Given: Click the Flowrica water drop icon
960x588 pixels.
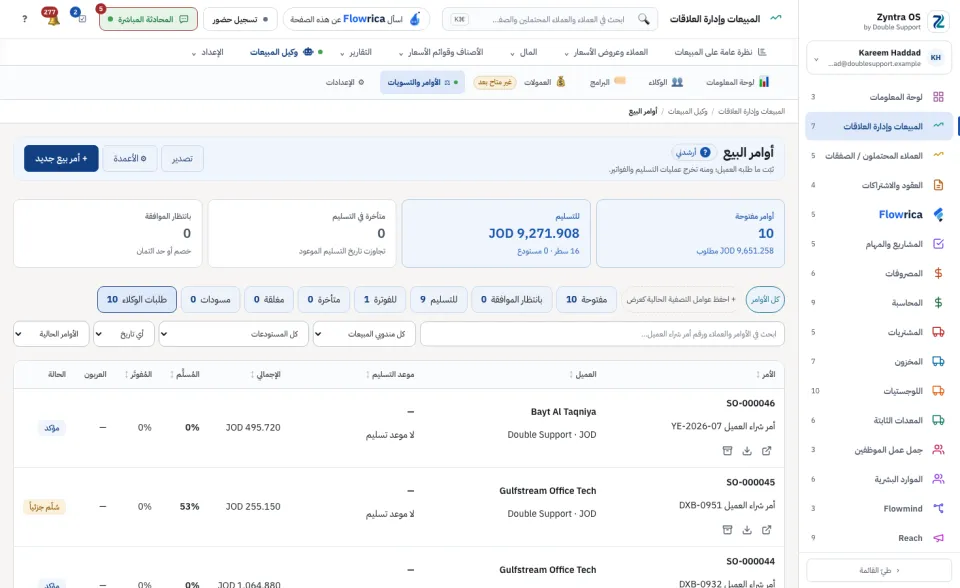Looking at the screenshot, I should tap(415, 19).
